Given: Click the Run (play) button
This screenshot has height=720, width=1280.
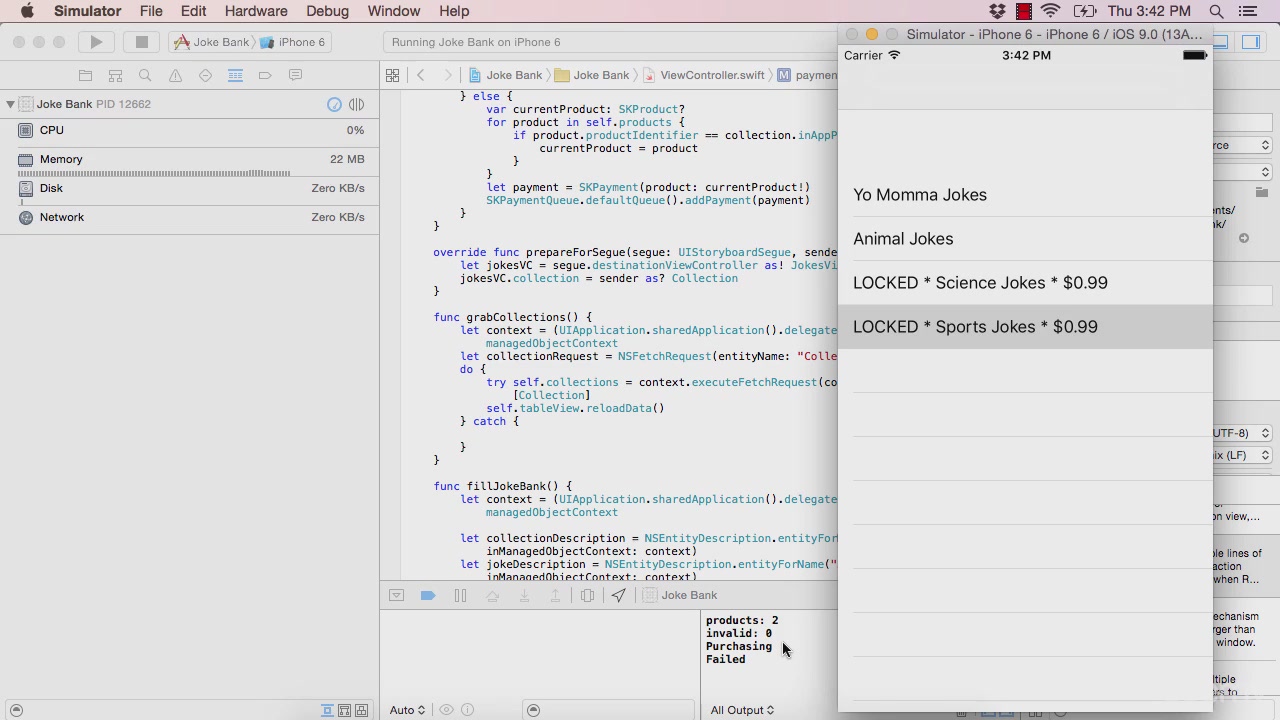Looking at the screenshot, I should pos(96,42).
